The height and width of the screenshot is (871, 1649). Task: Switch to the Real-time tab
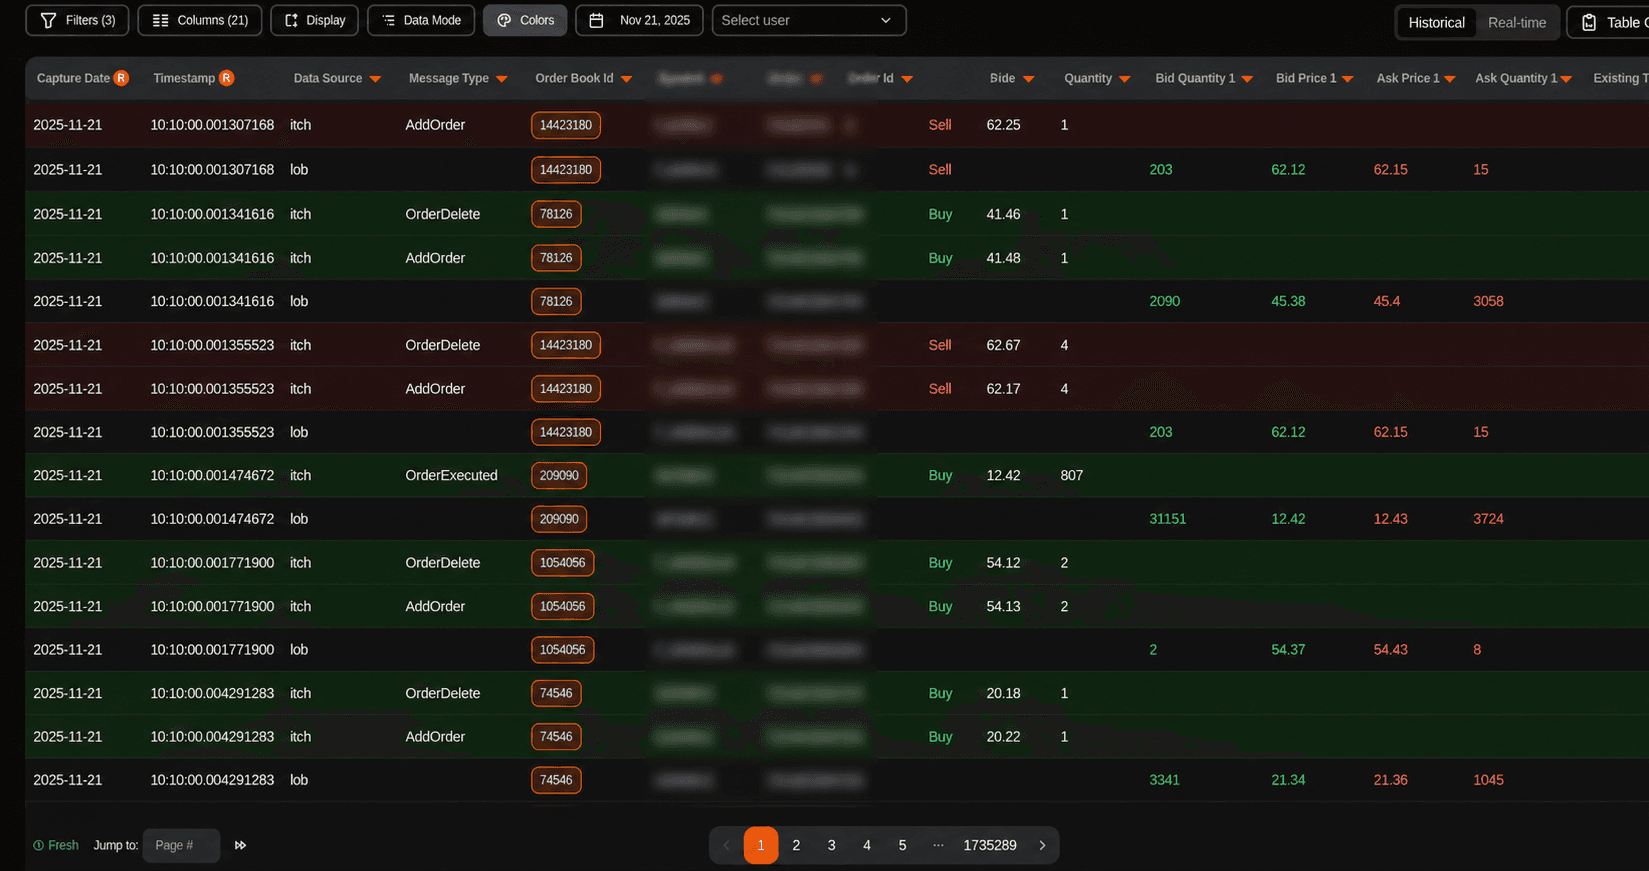[1516, 22]
